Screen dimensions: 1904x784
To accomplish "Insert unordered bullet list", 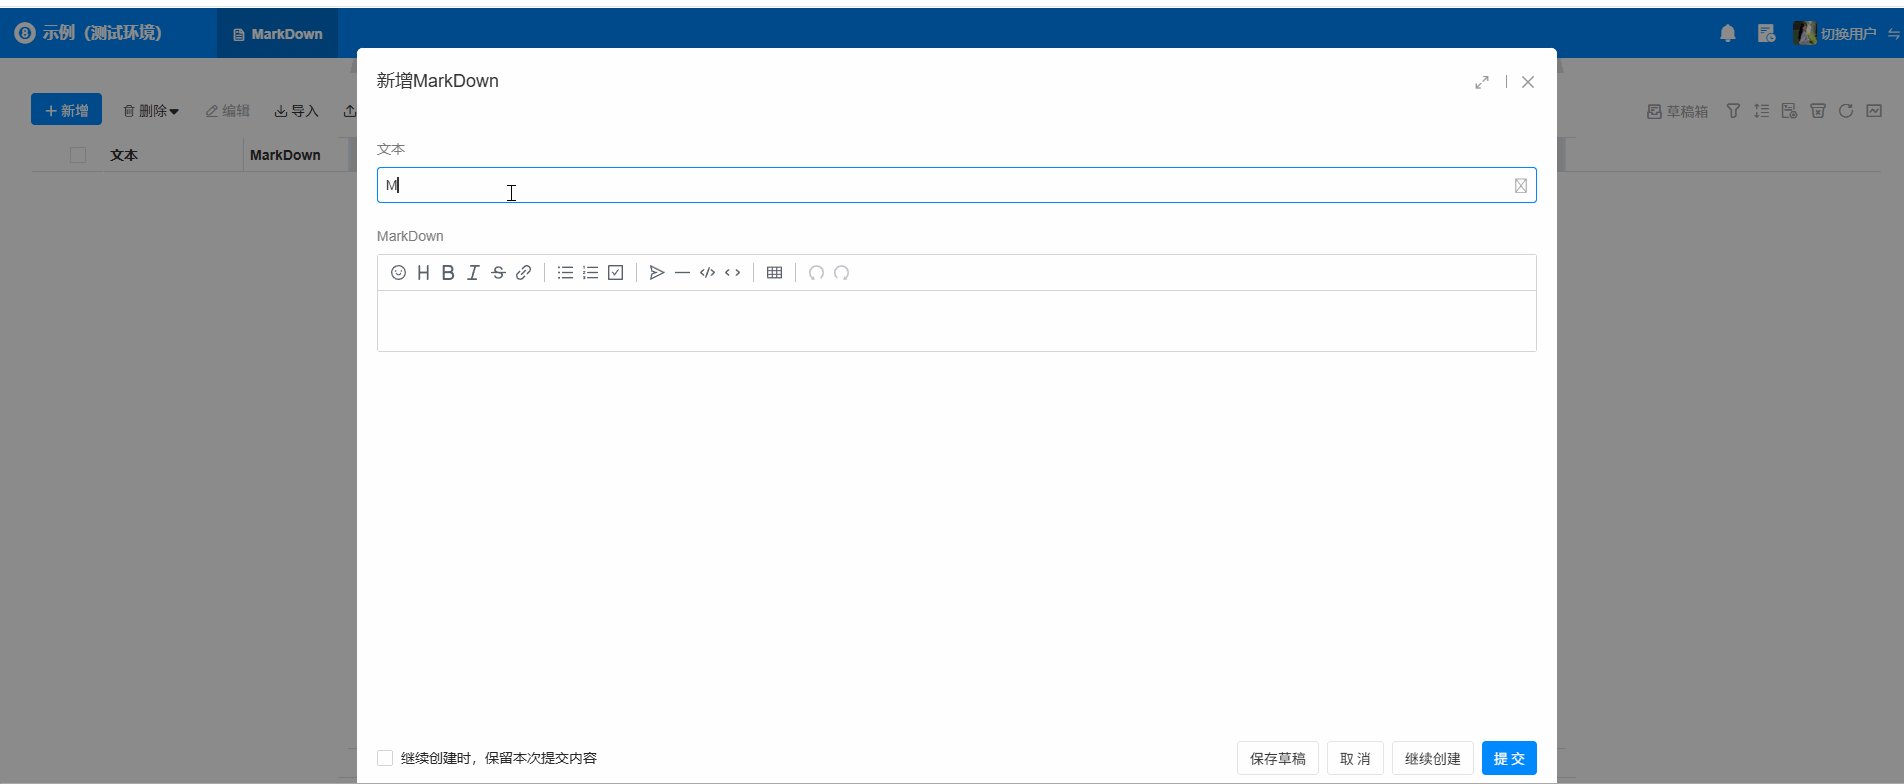I will pos(565,273).
